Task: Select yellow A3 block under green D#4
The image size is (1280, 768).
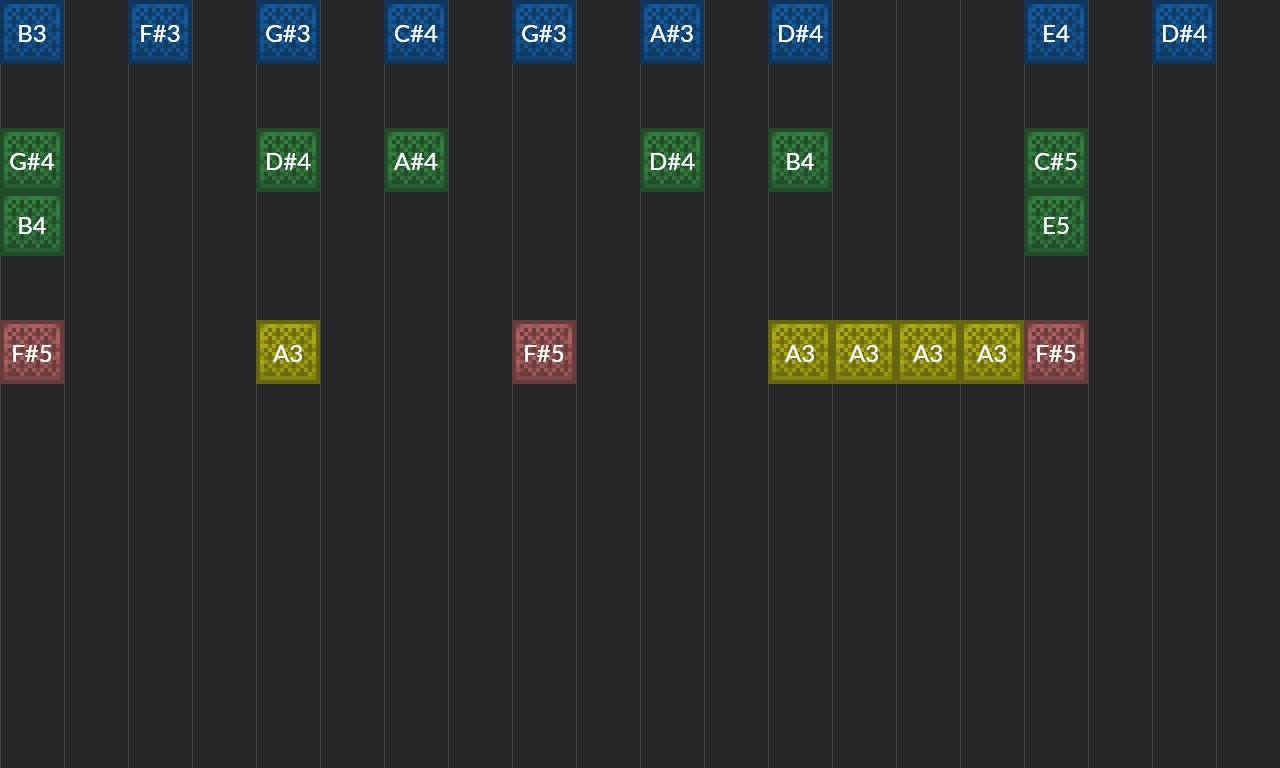Action: click(288, 352)
